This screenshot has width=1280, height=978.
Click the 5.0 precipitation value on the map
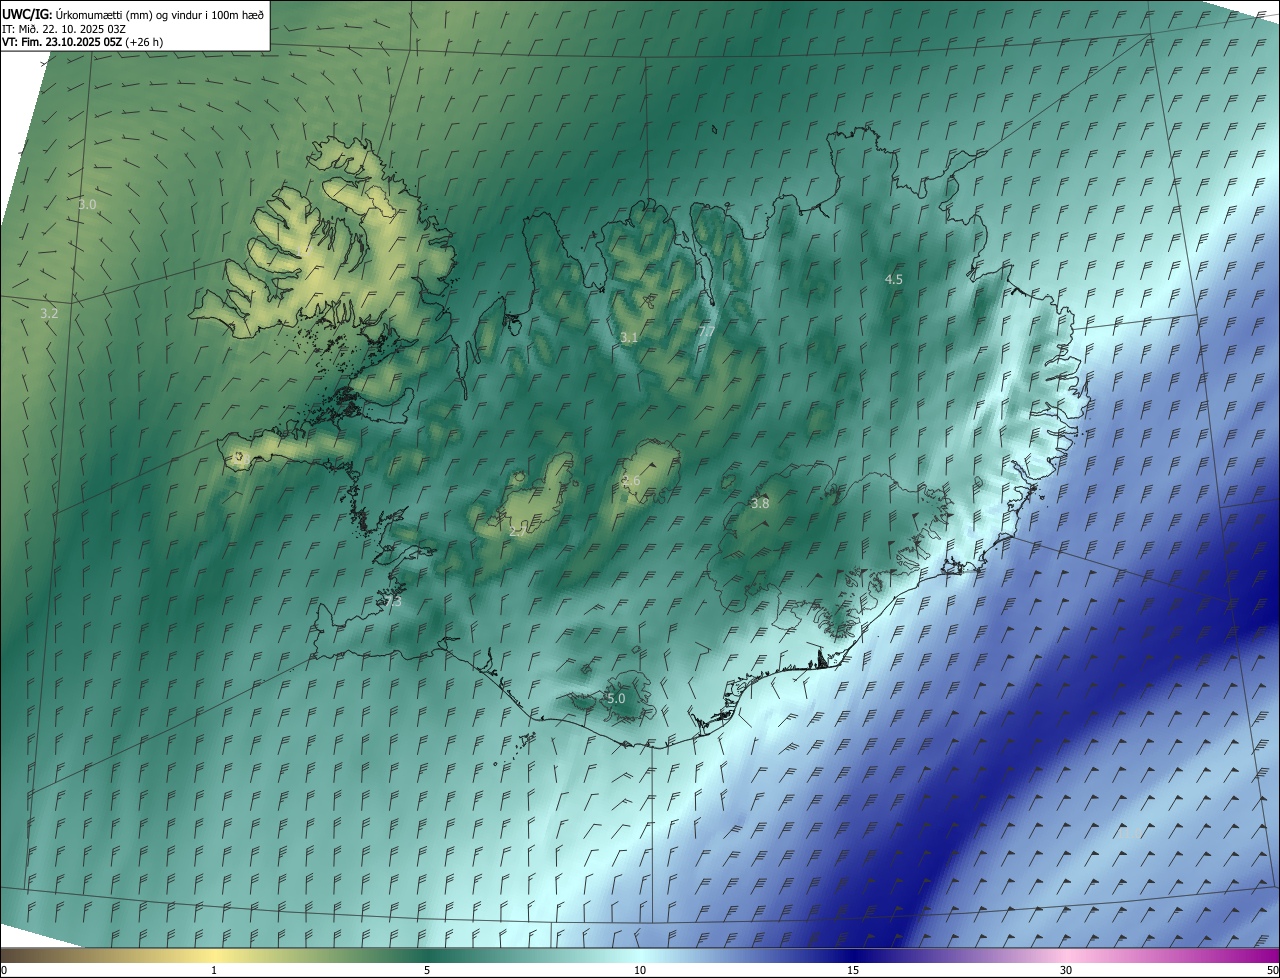click(x=616, y=698)
